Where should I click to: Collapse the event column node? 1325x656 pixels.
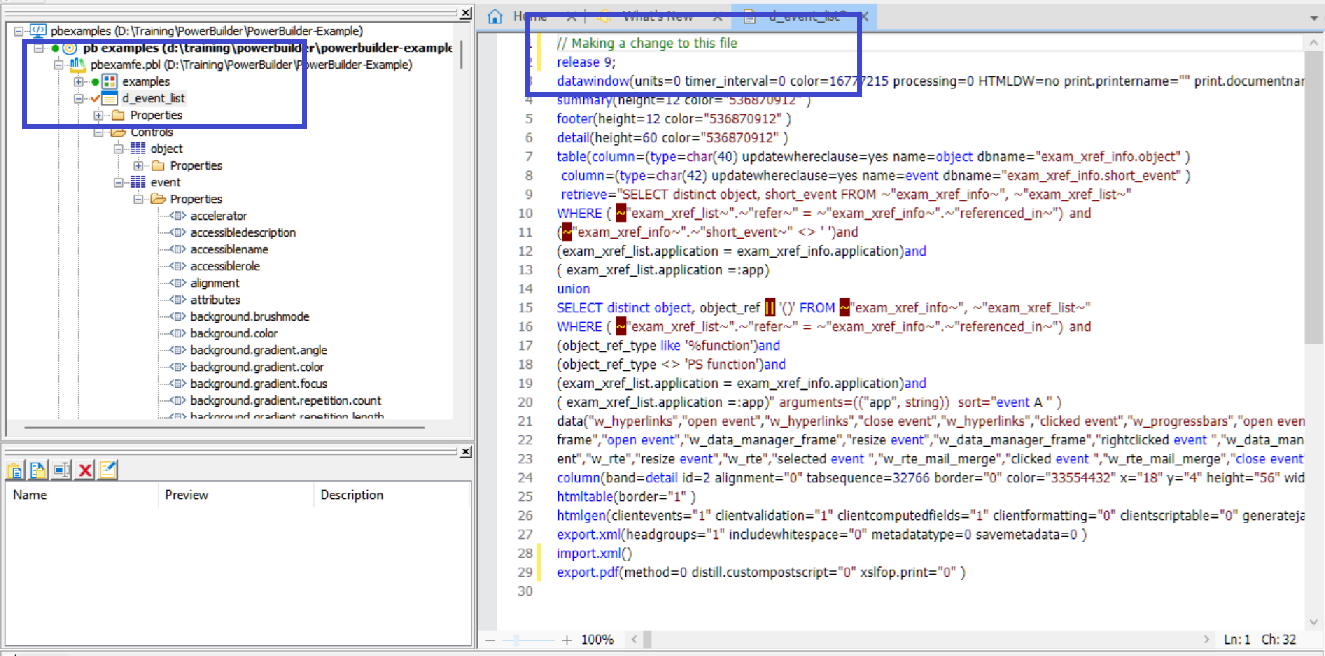click(118, 182)
